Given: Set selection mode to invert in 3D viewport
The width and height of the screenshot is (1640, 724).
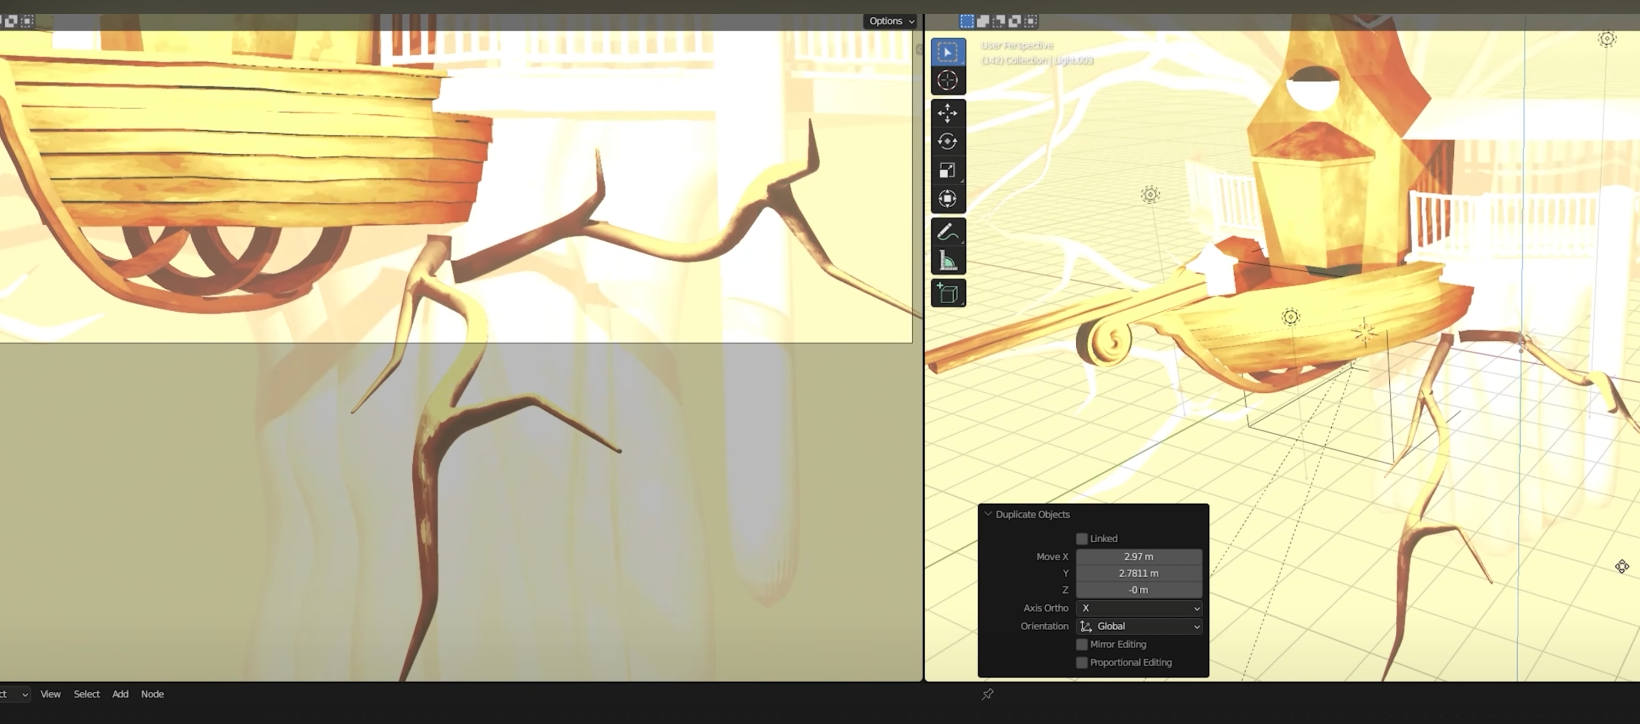Looking at the screenshot, I should [1015, 21].
